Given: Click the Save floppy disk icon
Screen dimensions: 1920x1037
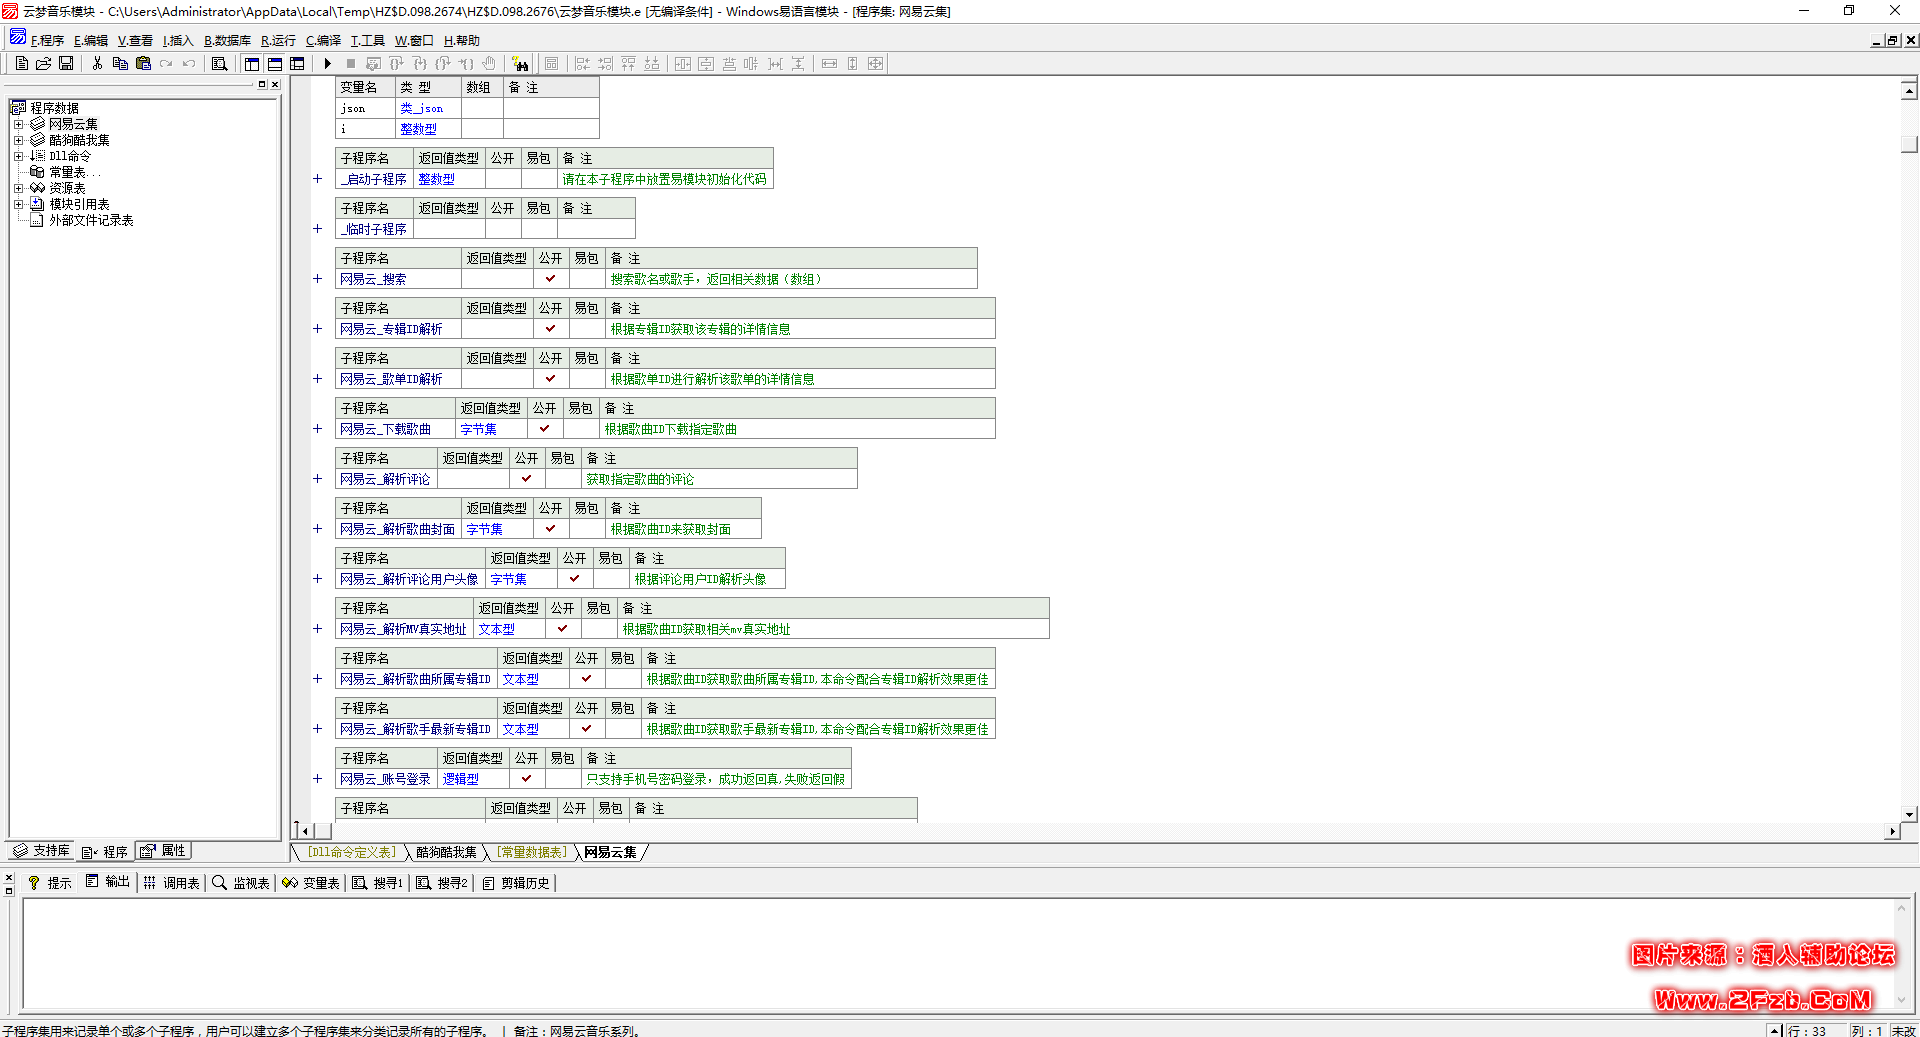Looking at the screenshot, I should coord(66,63).
